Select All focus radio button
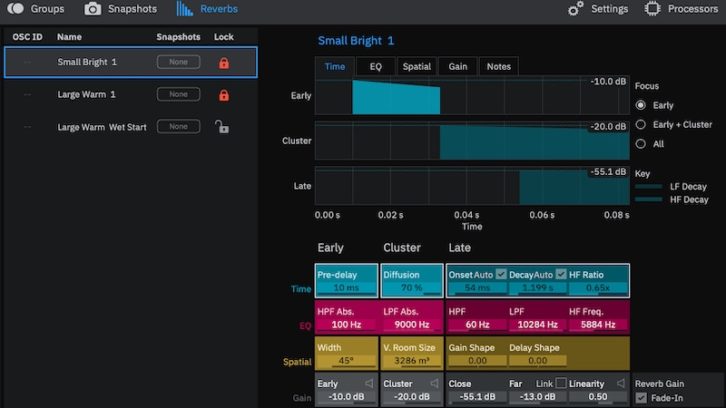This screenshot has height=408, width=726. click(641, 144)
